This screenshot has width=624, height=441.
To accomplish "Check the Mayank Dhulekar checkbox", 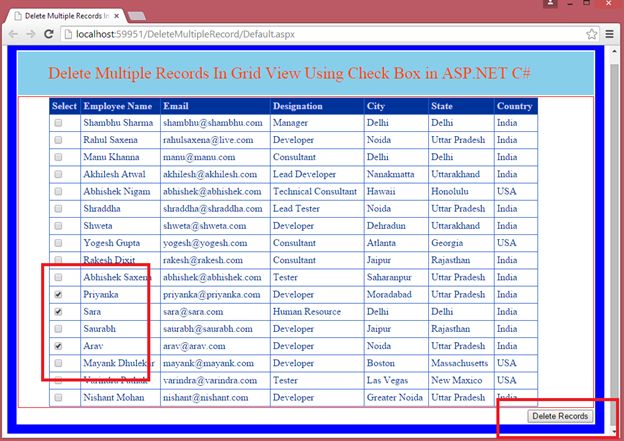I will point(58,363).
